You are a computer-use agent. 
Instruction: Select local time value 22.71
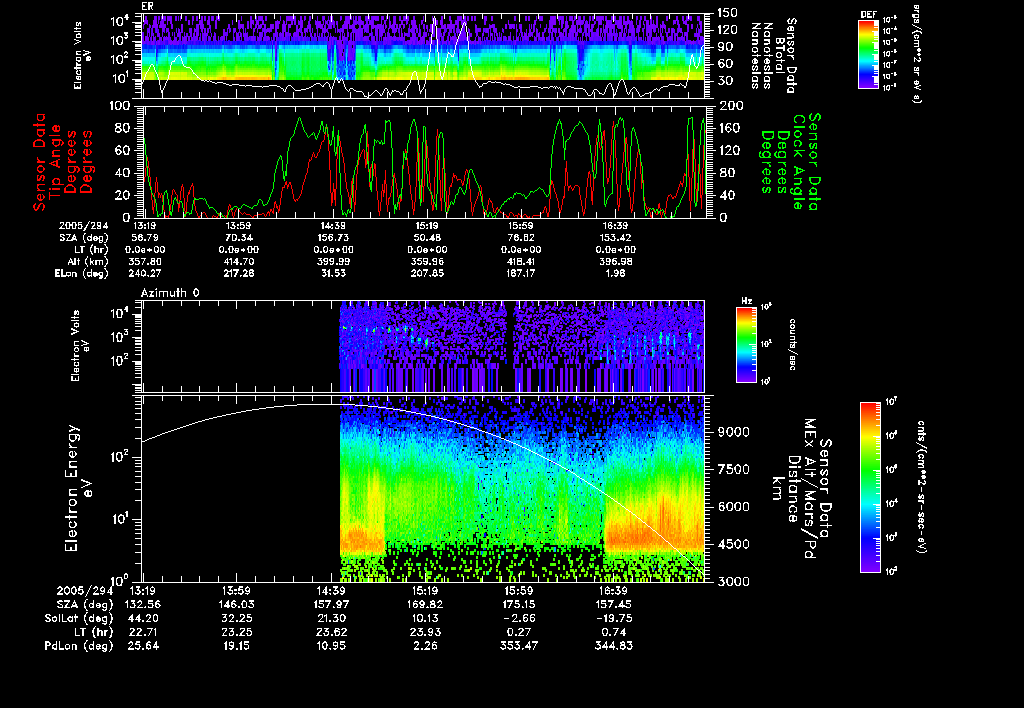point(143,632)
